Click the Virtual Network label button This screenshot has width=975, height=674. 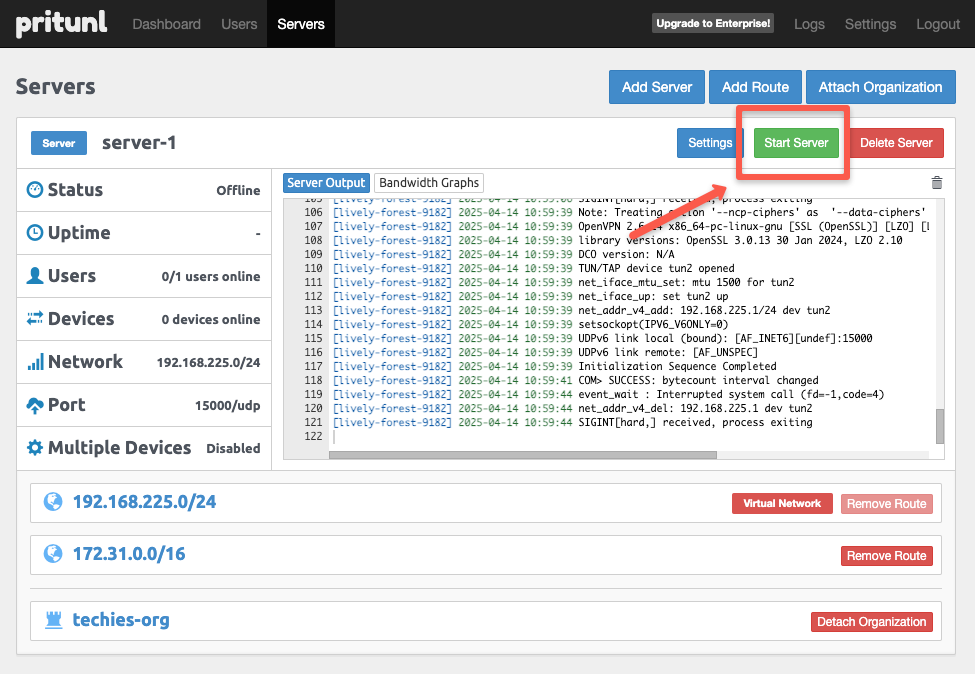[x=782, y=504]
